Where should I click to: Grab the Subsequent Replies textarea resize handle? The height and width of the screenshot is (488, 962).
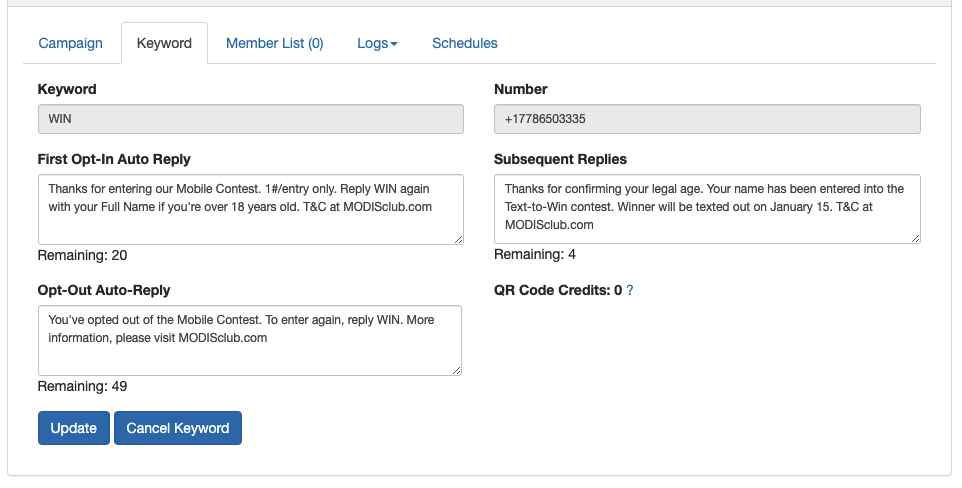(x=915, y=238)
